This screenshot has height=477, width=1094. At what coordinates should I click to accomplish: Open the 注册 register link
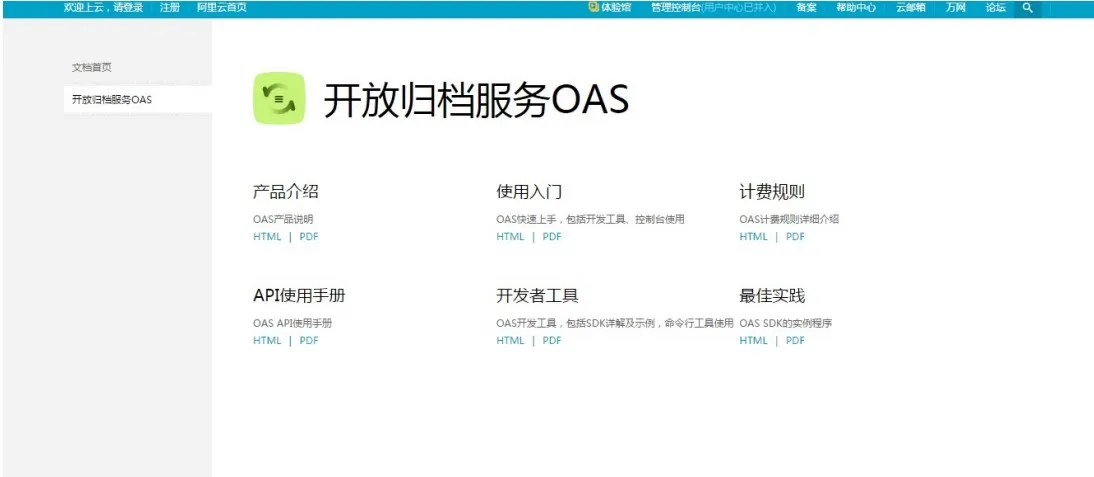pos(170,8)
